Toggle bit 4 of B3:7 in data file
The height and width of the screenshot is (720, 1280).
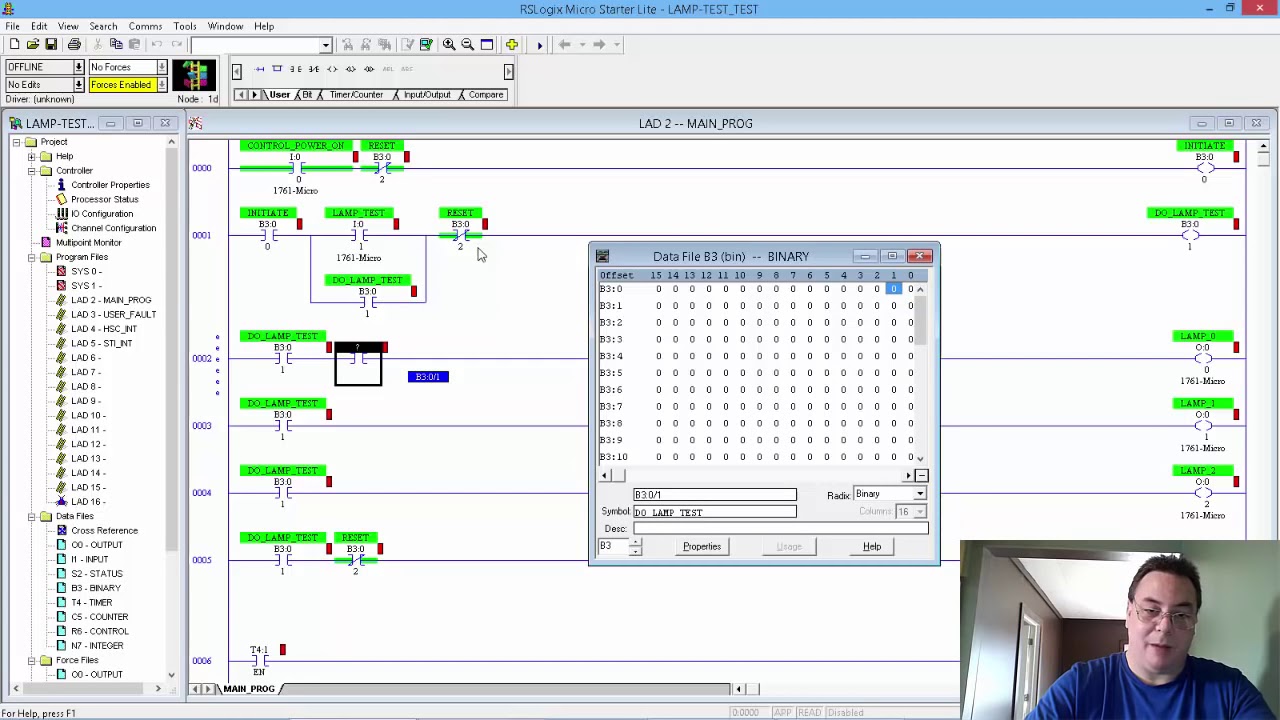click(843, 407)
